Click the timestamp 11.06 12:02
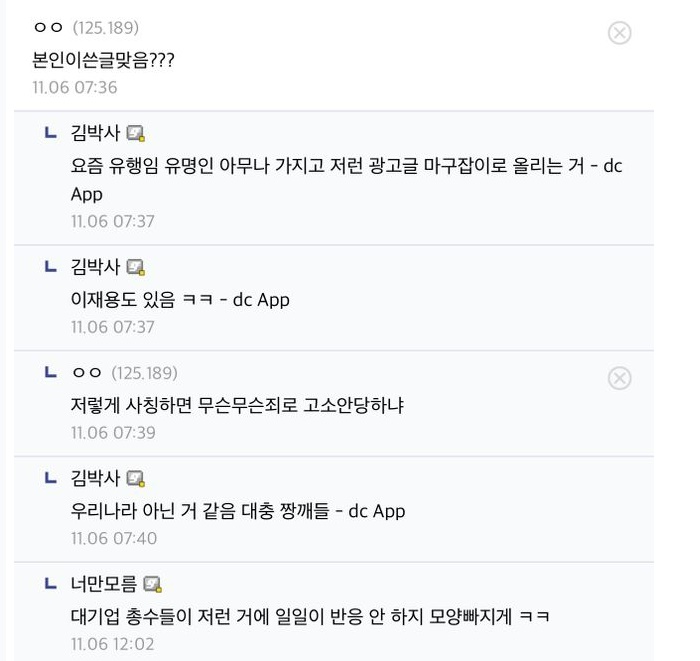The height and width of the screenshot is (661, 700). pos(113,644)
